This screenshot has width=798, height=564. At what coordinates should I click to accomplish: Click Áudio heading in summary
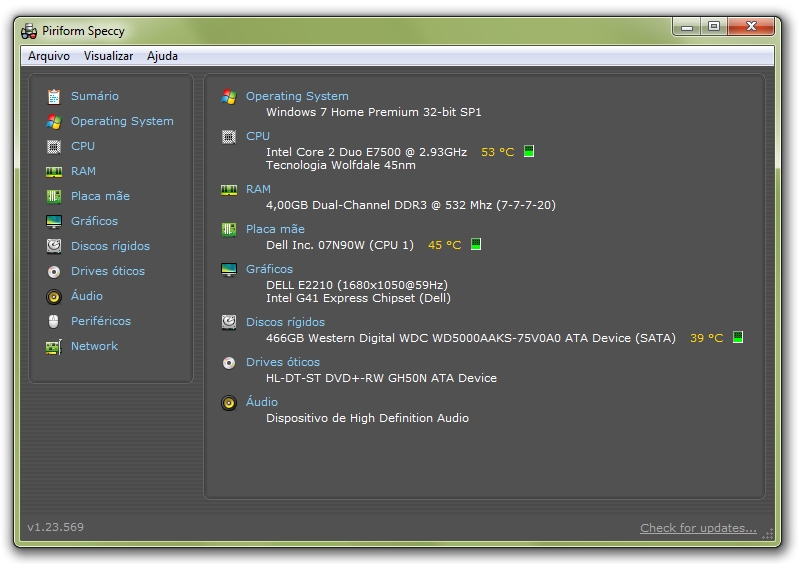tap(262, 402)
